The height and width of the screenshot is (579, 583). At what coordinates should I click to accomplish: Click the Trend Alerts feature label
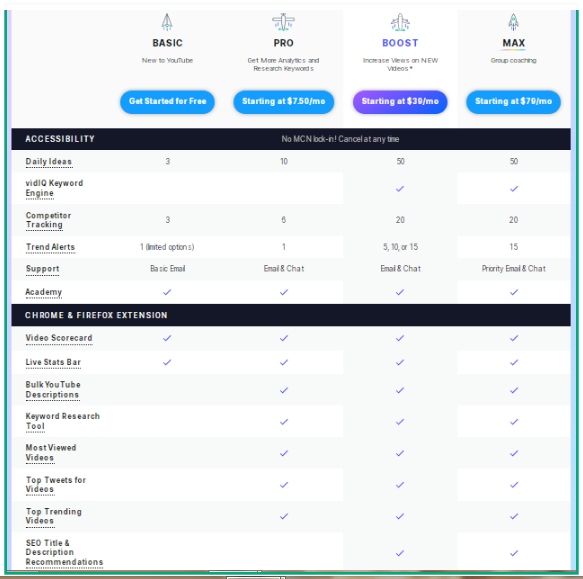(x=50, y=247)
